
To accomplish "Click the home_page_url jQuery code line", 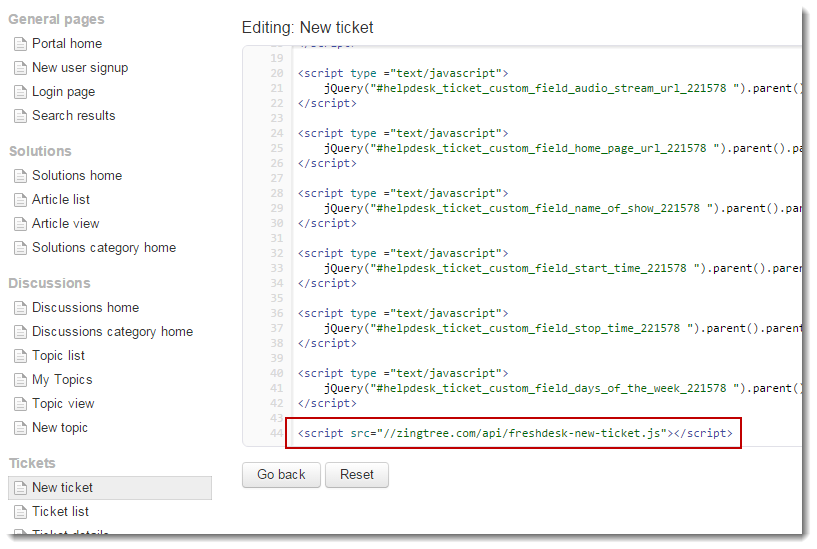I will [x=564, y=148].
